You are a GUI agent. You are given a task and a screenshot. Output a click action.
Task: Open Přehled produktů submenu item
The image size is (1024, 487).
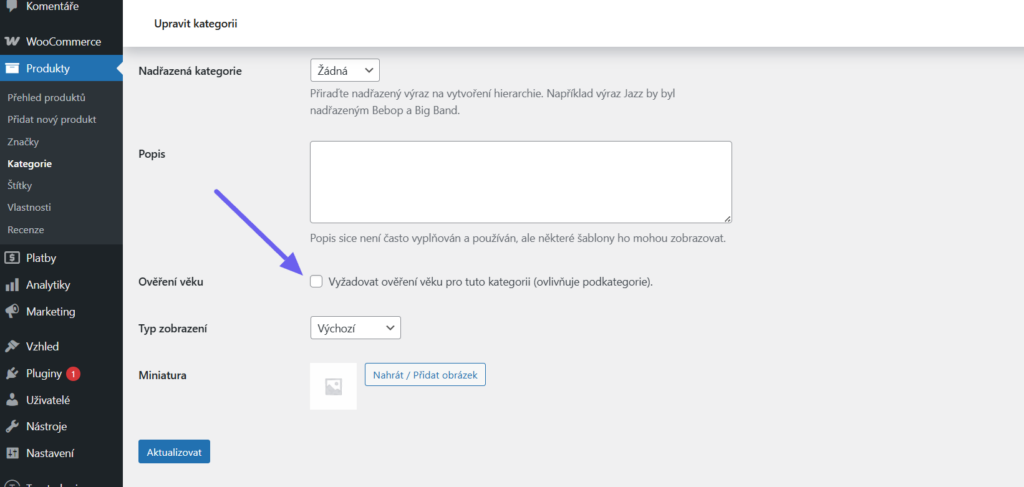(x=46, y=98)
